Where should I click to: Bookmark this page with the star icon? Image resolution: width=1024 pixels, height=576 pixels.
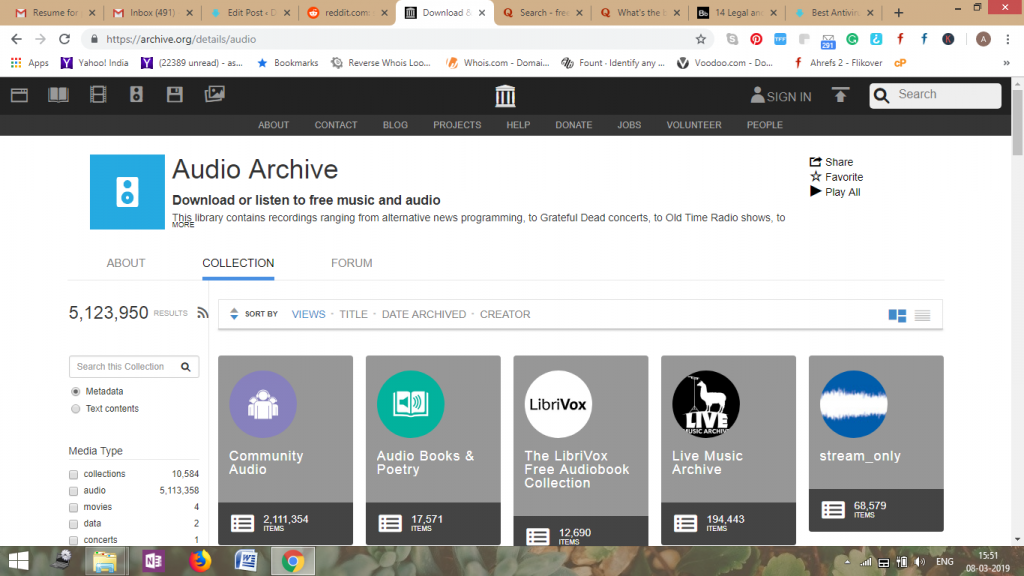click(701, 39)
